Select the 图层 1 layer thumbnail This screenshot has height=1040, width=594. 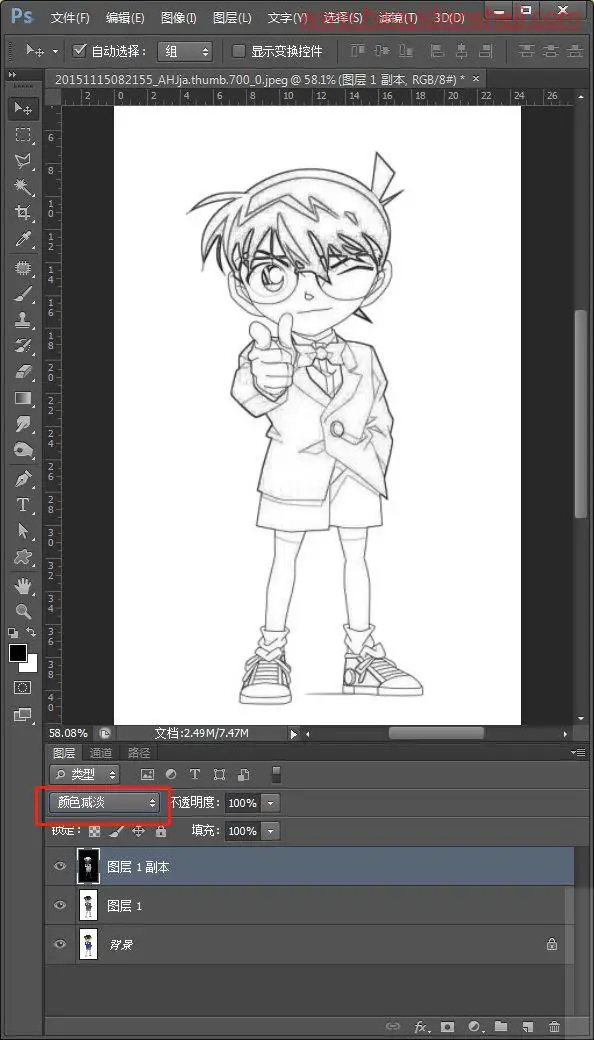click(88, 905)
